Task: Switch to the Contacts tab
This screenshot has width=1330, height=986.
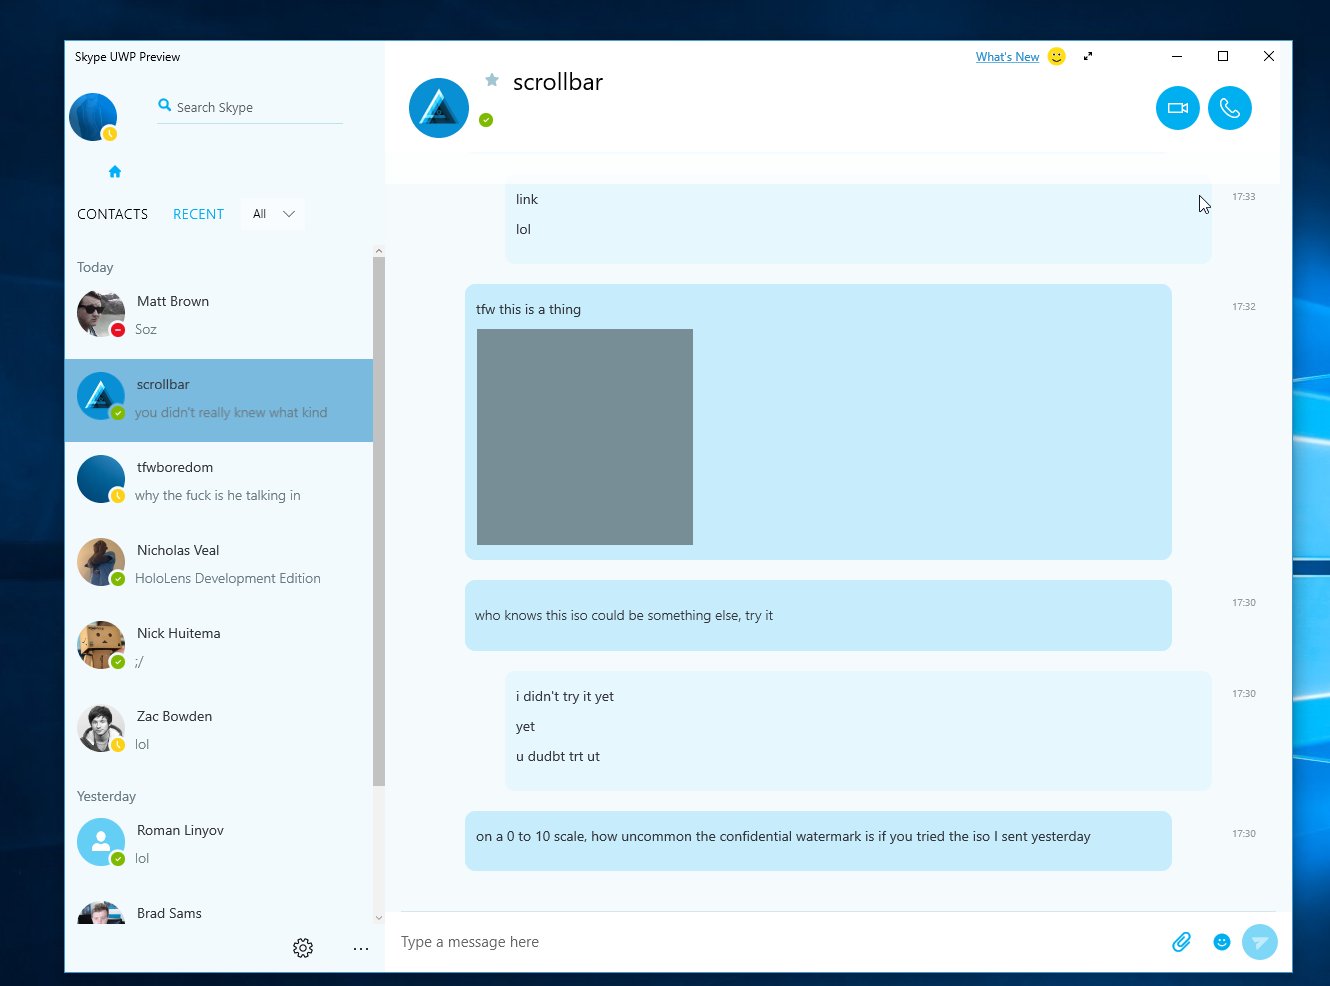Action: point(112,214)
